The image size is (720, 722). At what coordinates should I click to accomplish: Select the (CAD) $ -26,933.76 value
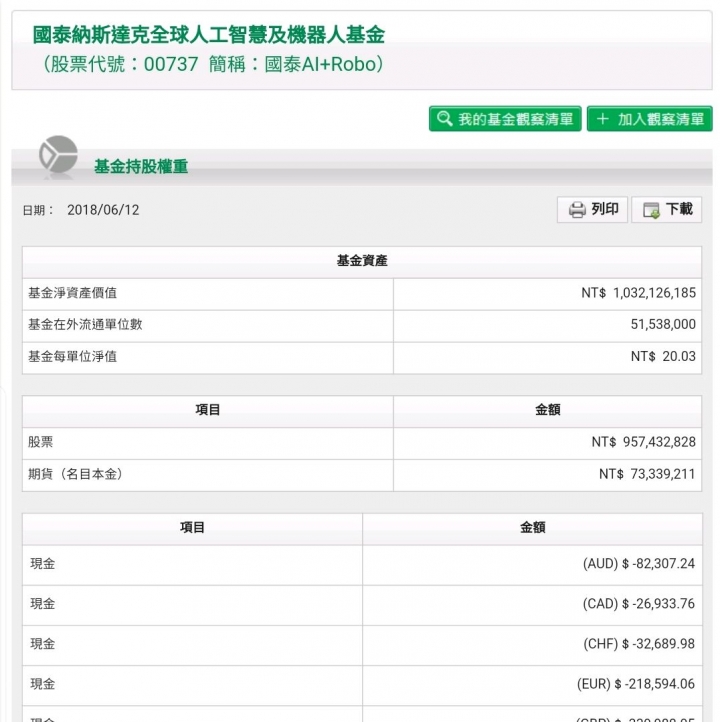pos(639,604)
